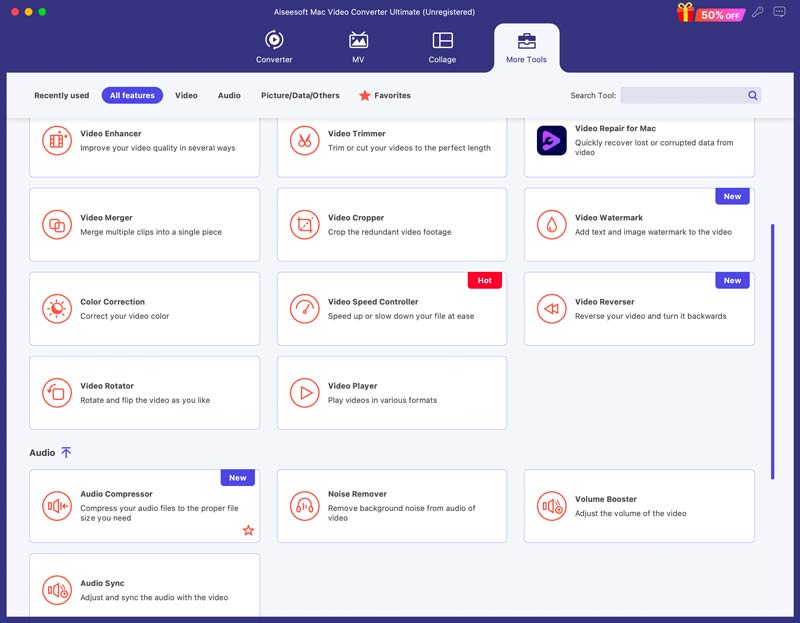Screen dimensions: 800x623
Task: Switch to the Converter tab
Action: (x=274, y=47)
